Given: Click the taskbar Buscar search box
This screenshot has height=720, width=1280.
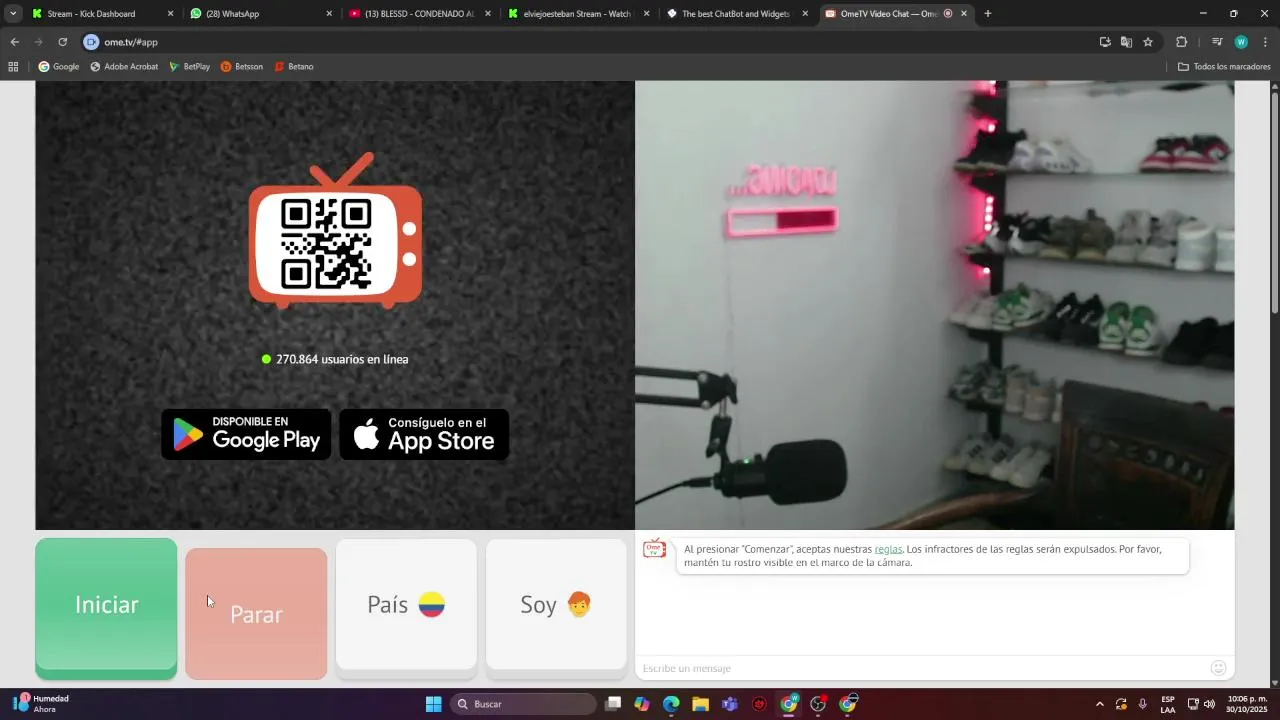Looking at the screenshot, I should [523, 704].
